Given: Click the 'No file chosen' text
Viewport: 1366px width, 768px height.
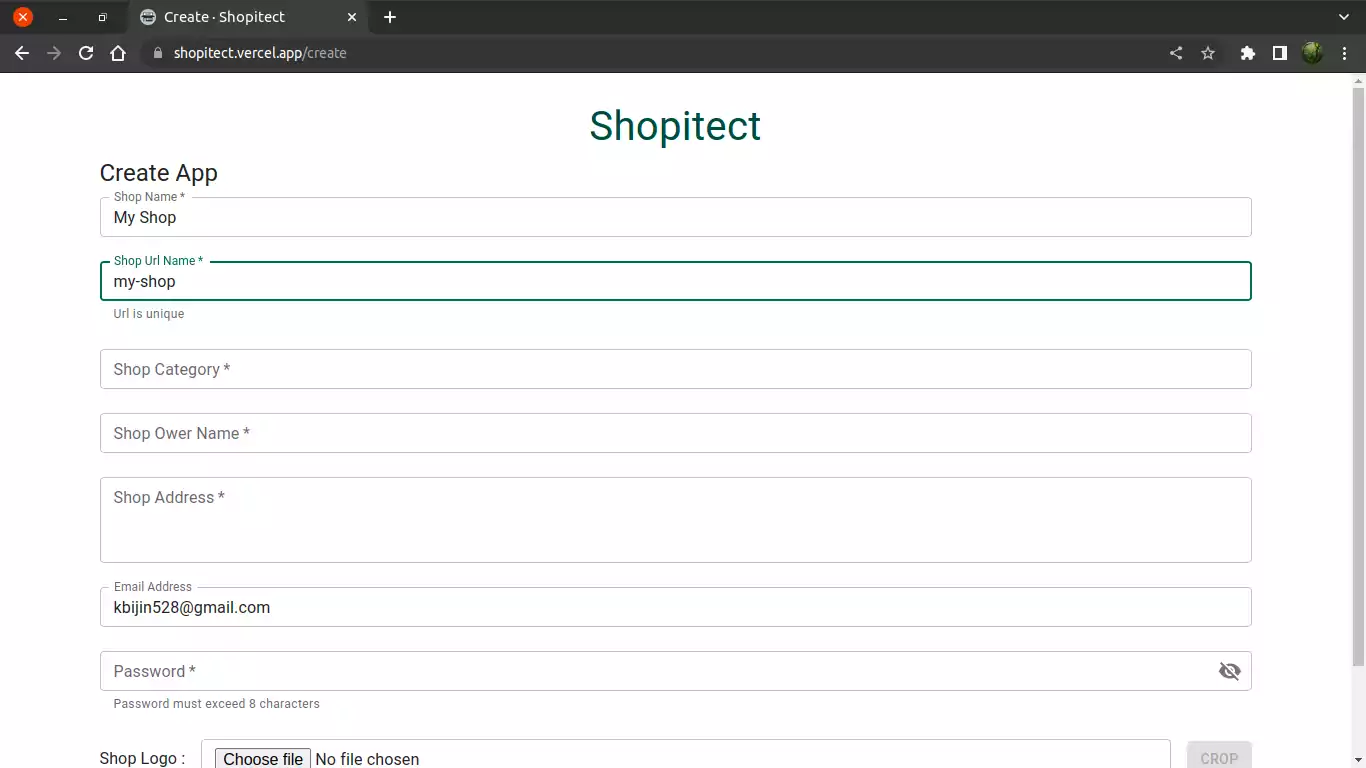Looking at the screenshot, I should click(x=367, y=759).
